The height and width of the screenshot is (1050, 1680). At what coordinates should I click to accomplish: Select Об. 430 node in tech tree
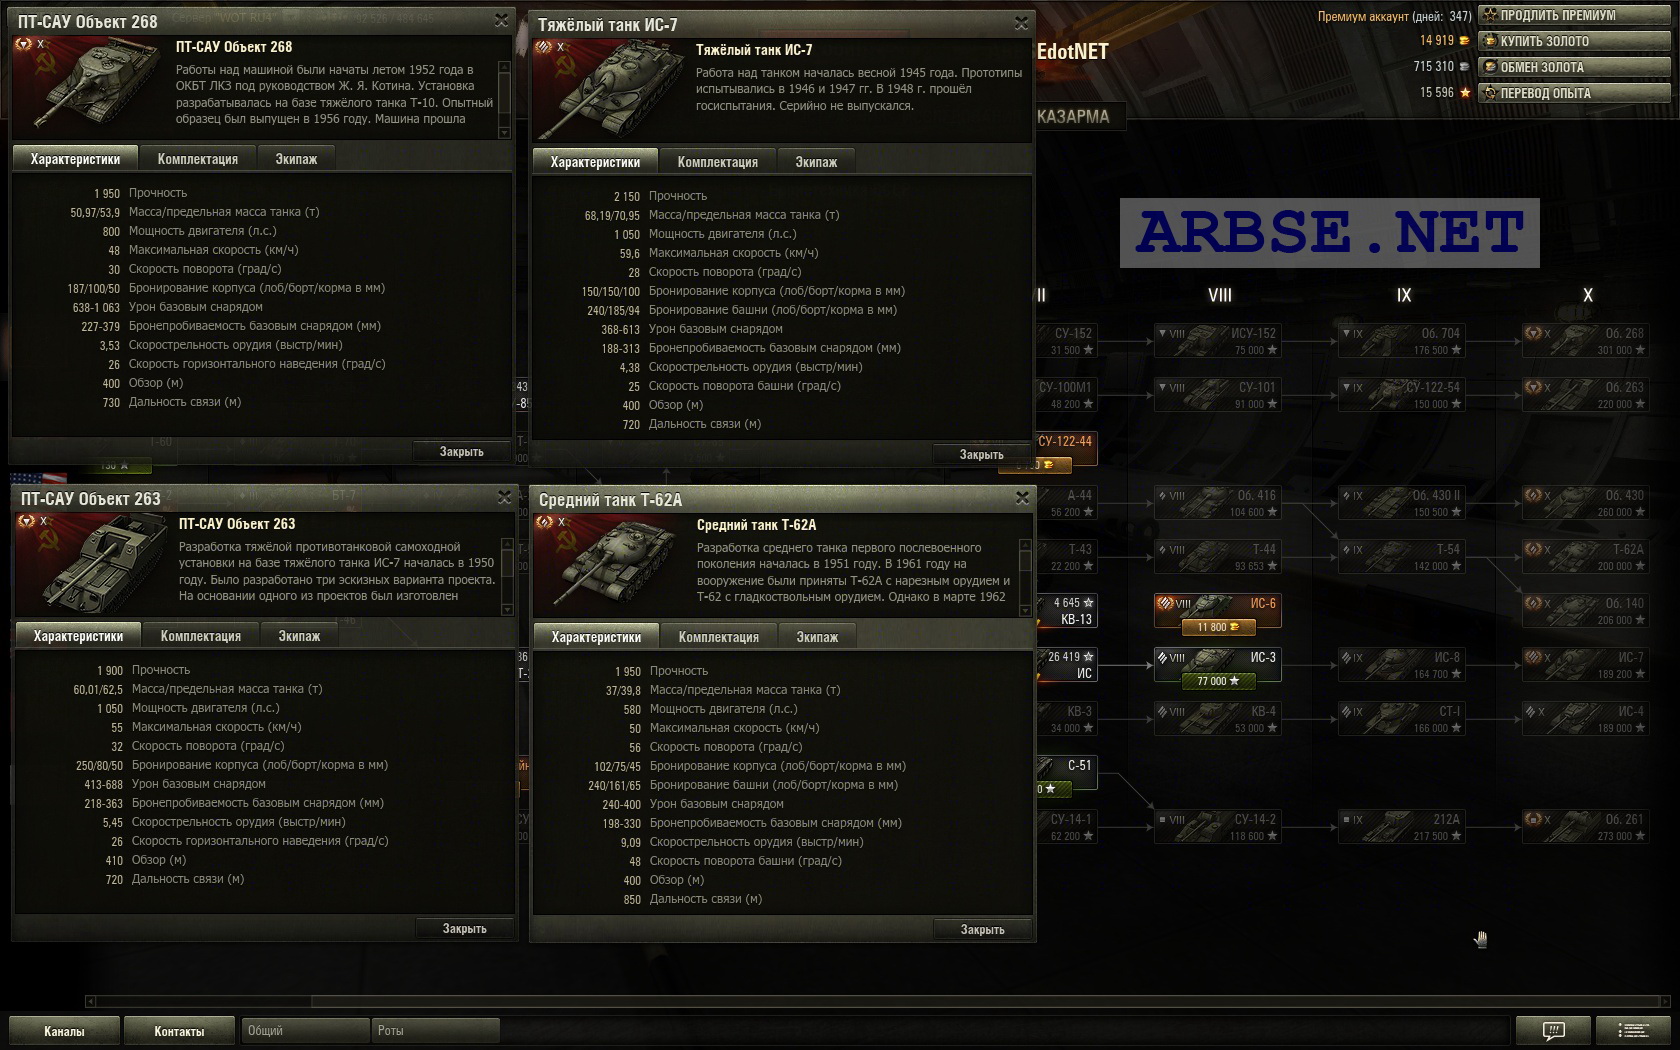1585,503
